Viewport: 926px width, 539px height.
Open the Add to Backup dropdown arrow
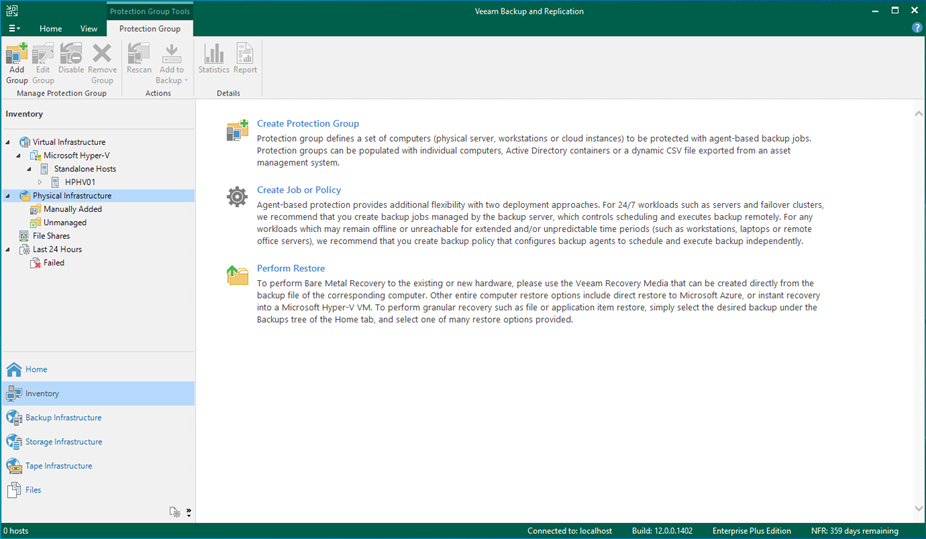click(186, 81)
